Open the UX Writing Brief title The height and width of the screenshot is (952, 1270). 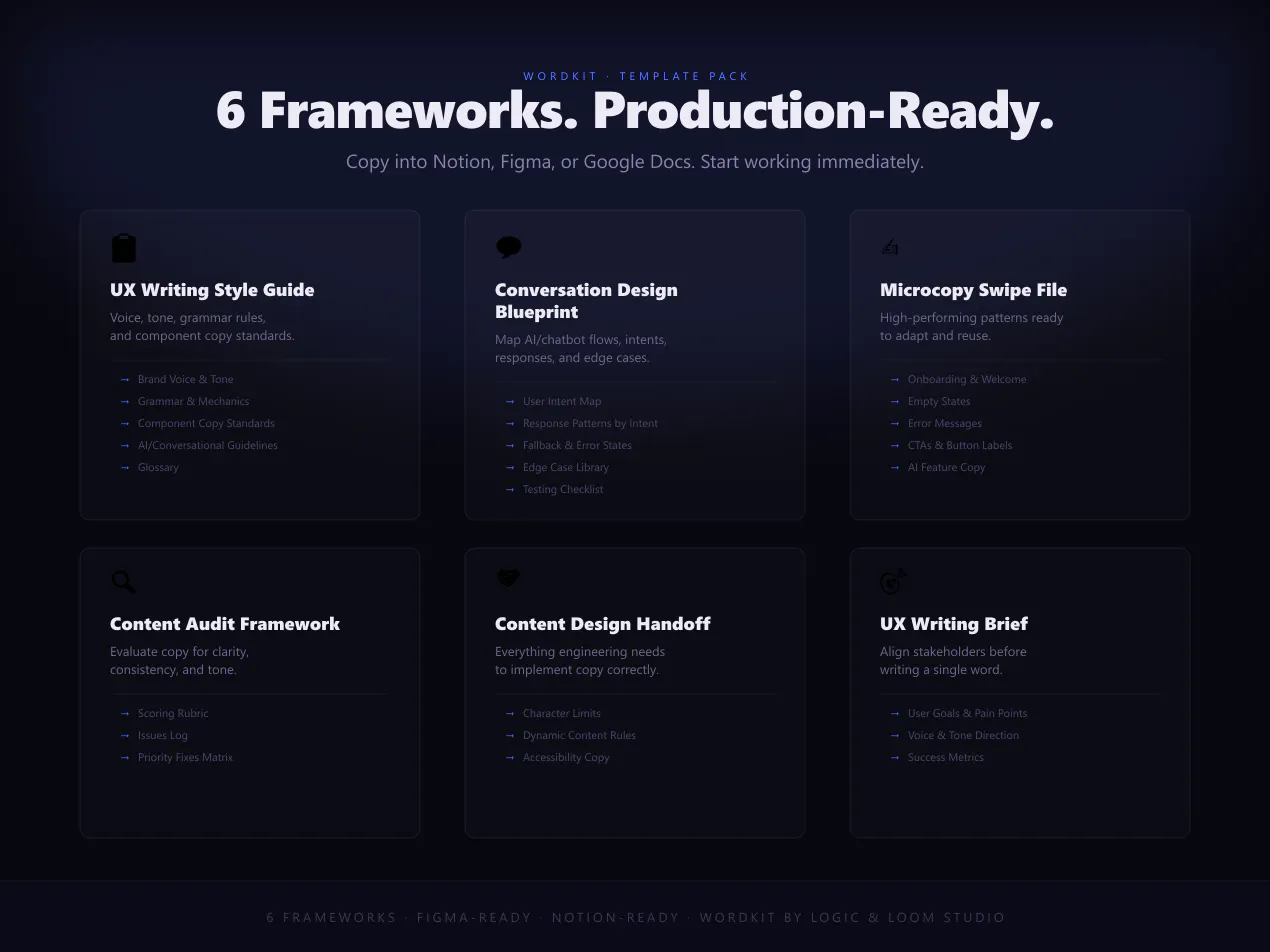coord(953,624)
